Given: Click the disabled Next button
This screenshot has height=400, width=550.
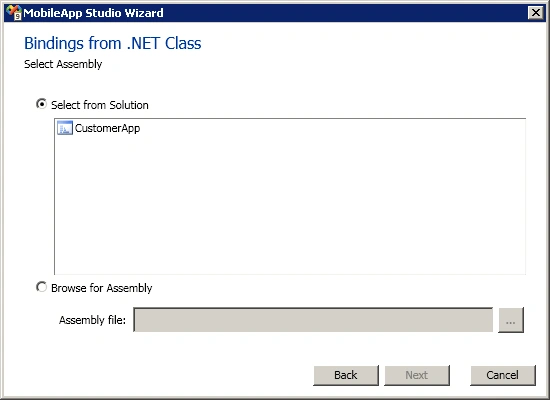Looking at the screenshot, I should click(417, 375).
